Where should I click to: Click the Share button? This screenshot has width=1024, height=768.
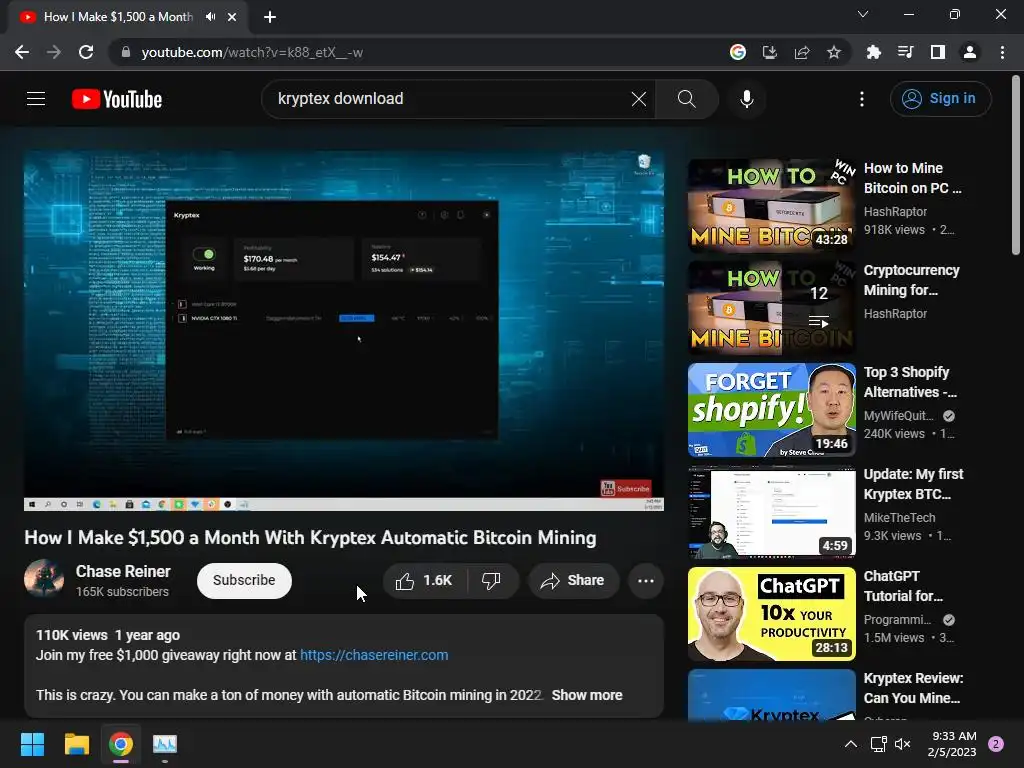coord(573,581)
